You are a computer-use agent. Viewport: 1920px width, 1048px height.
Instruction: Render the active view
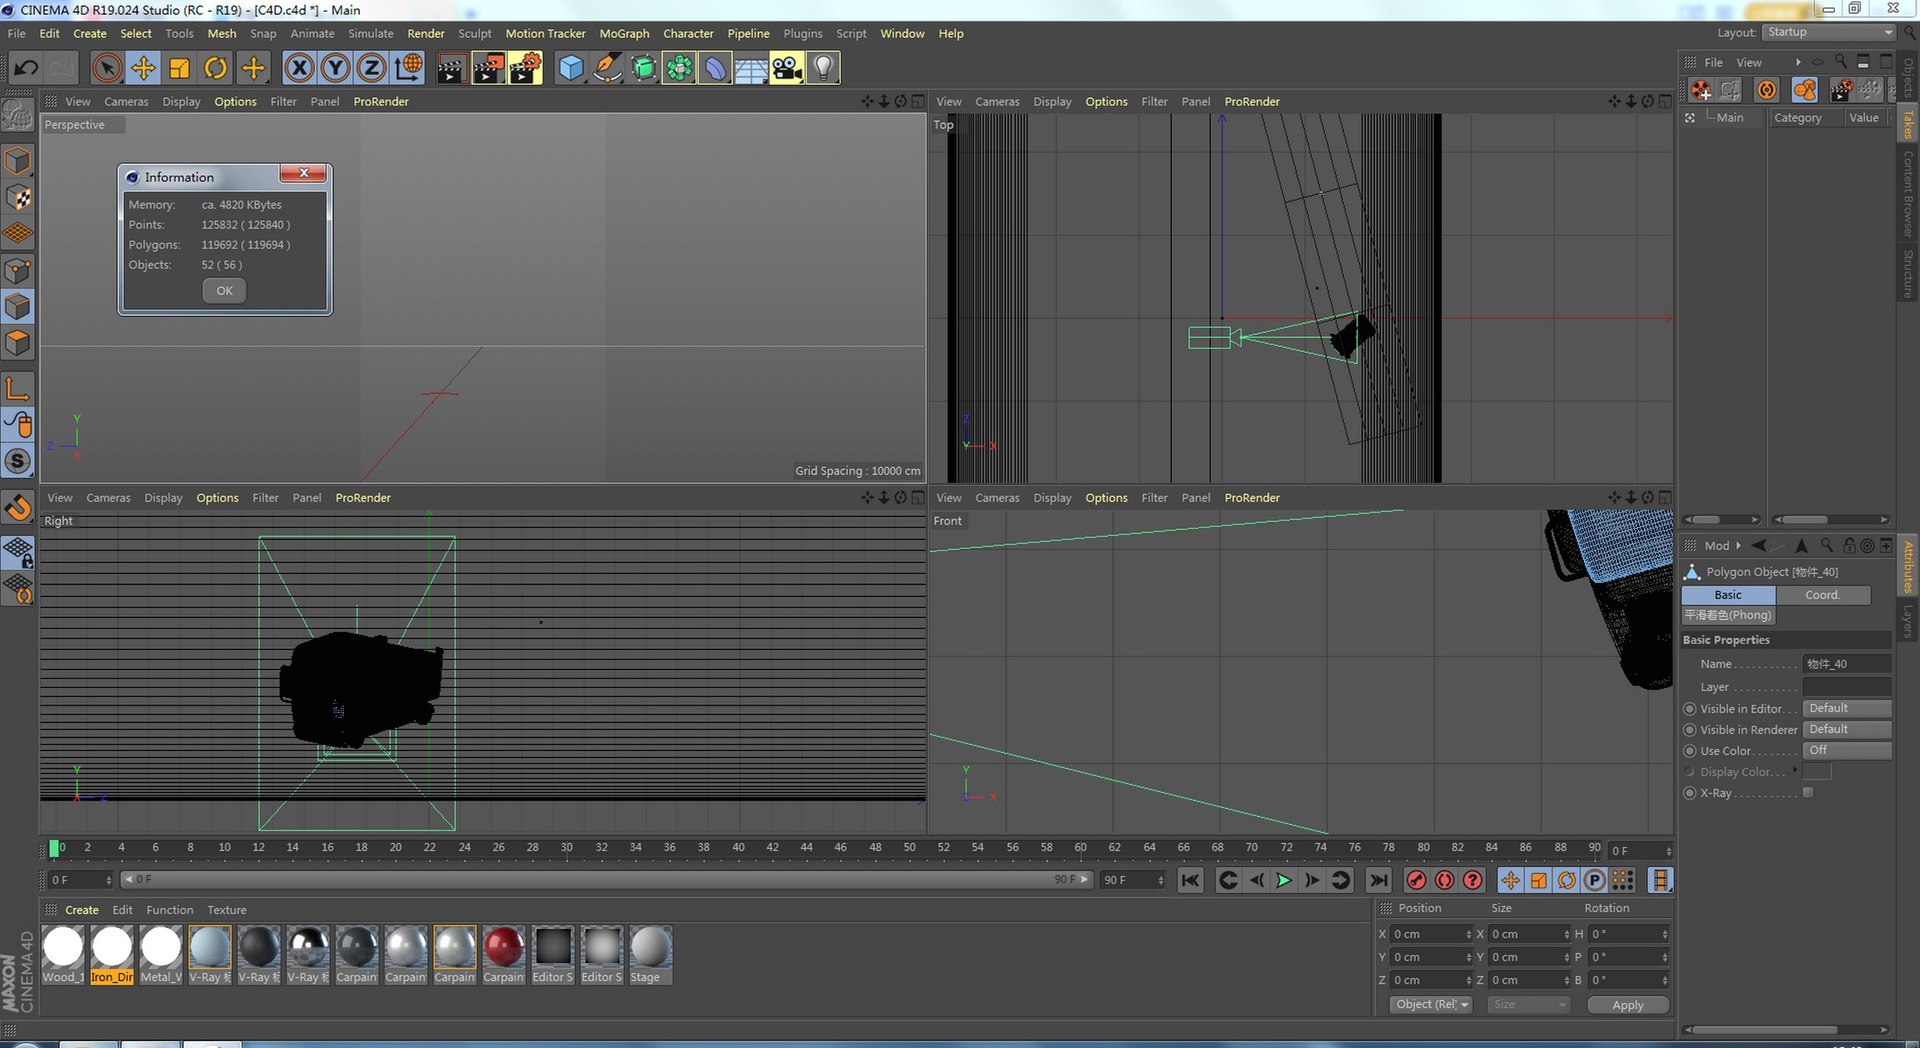click(451, 68)
